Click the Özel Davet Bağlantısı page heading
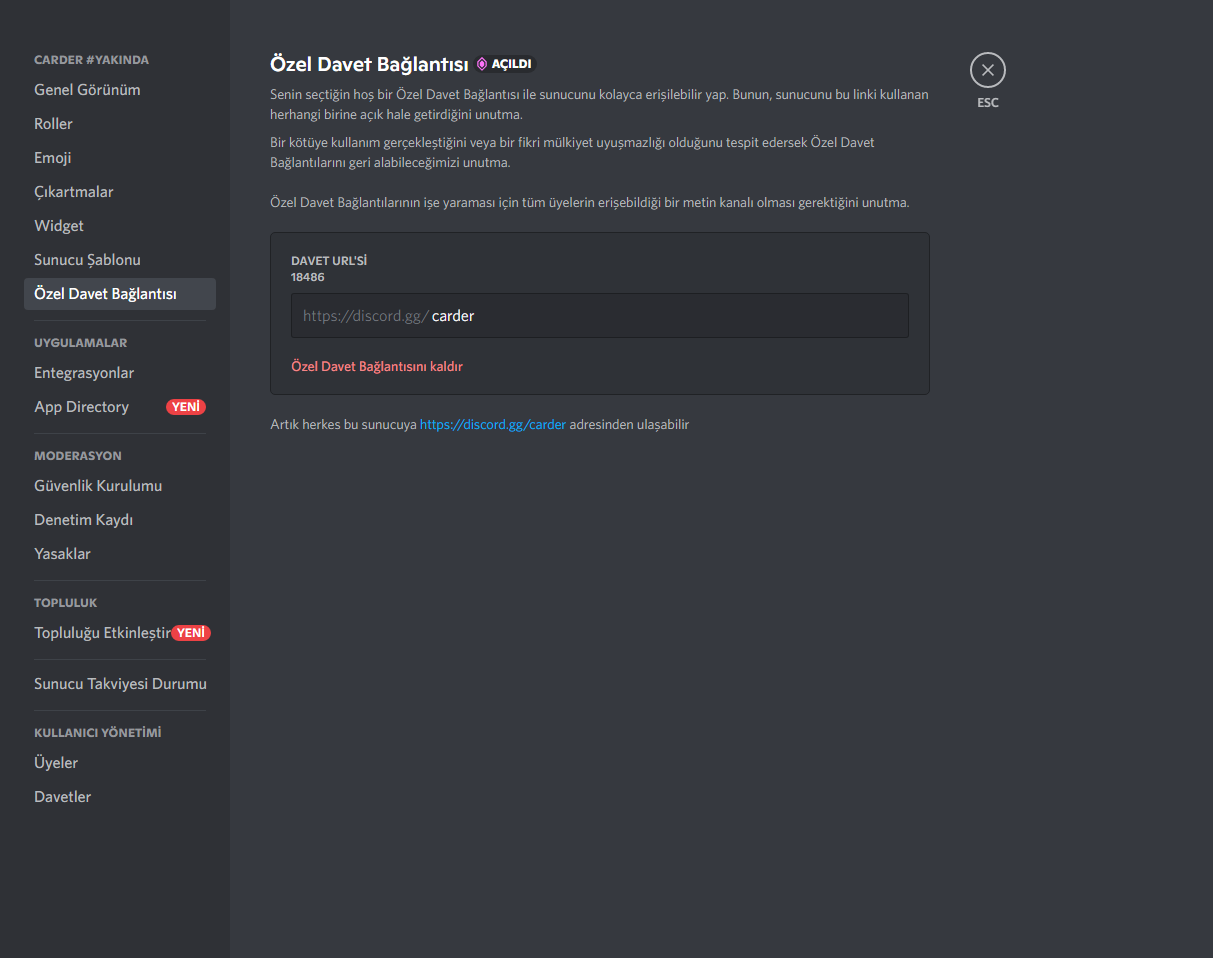The width and height of the screenshot is (1213, 958). coord(369,64)
